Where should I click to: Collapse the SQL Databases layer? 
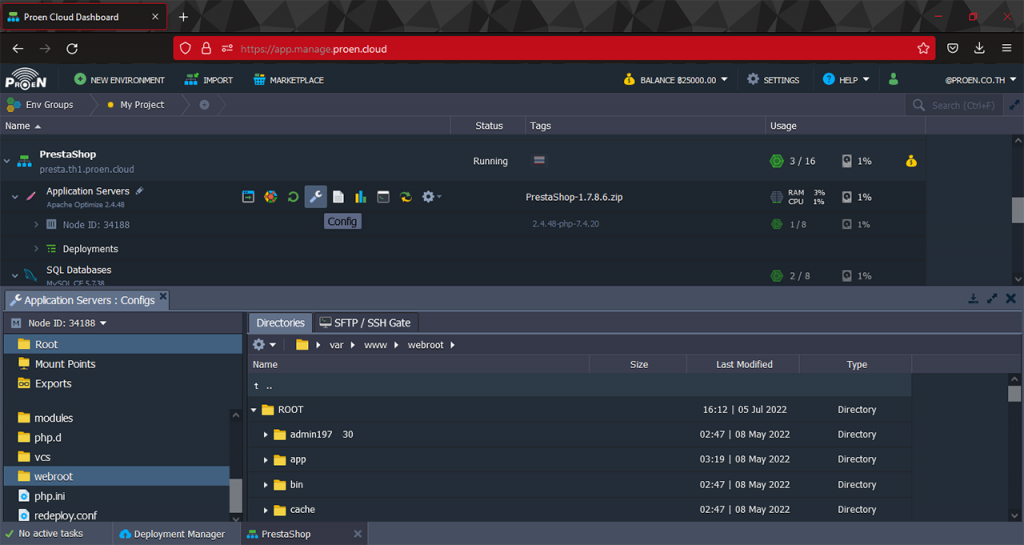(14, 275)
